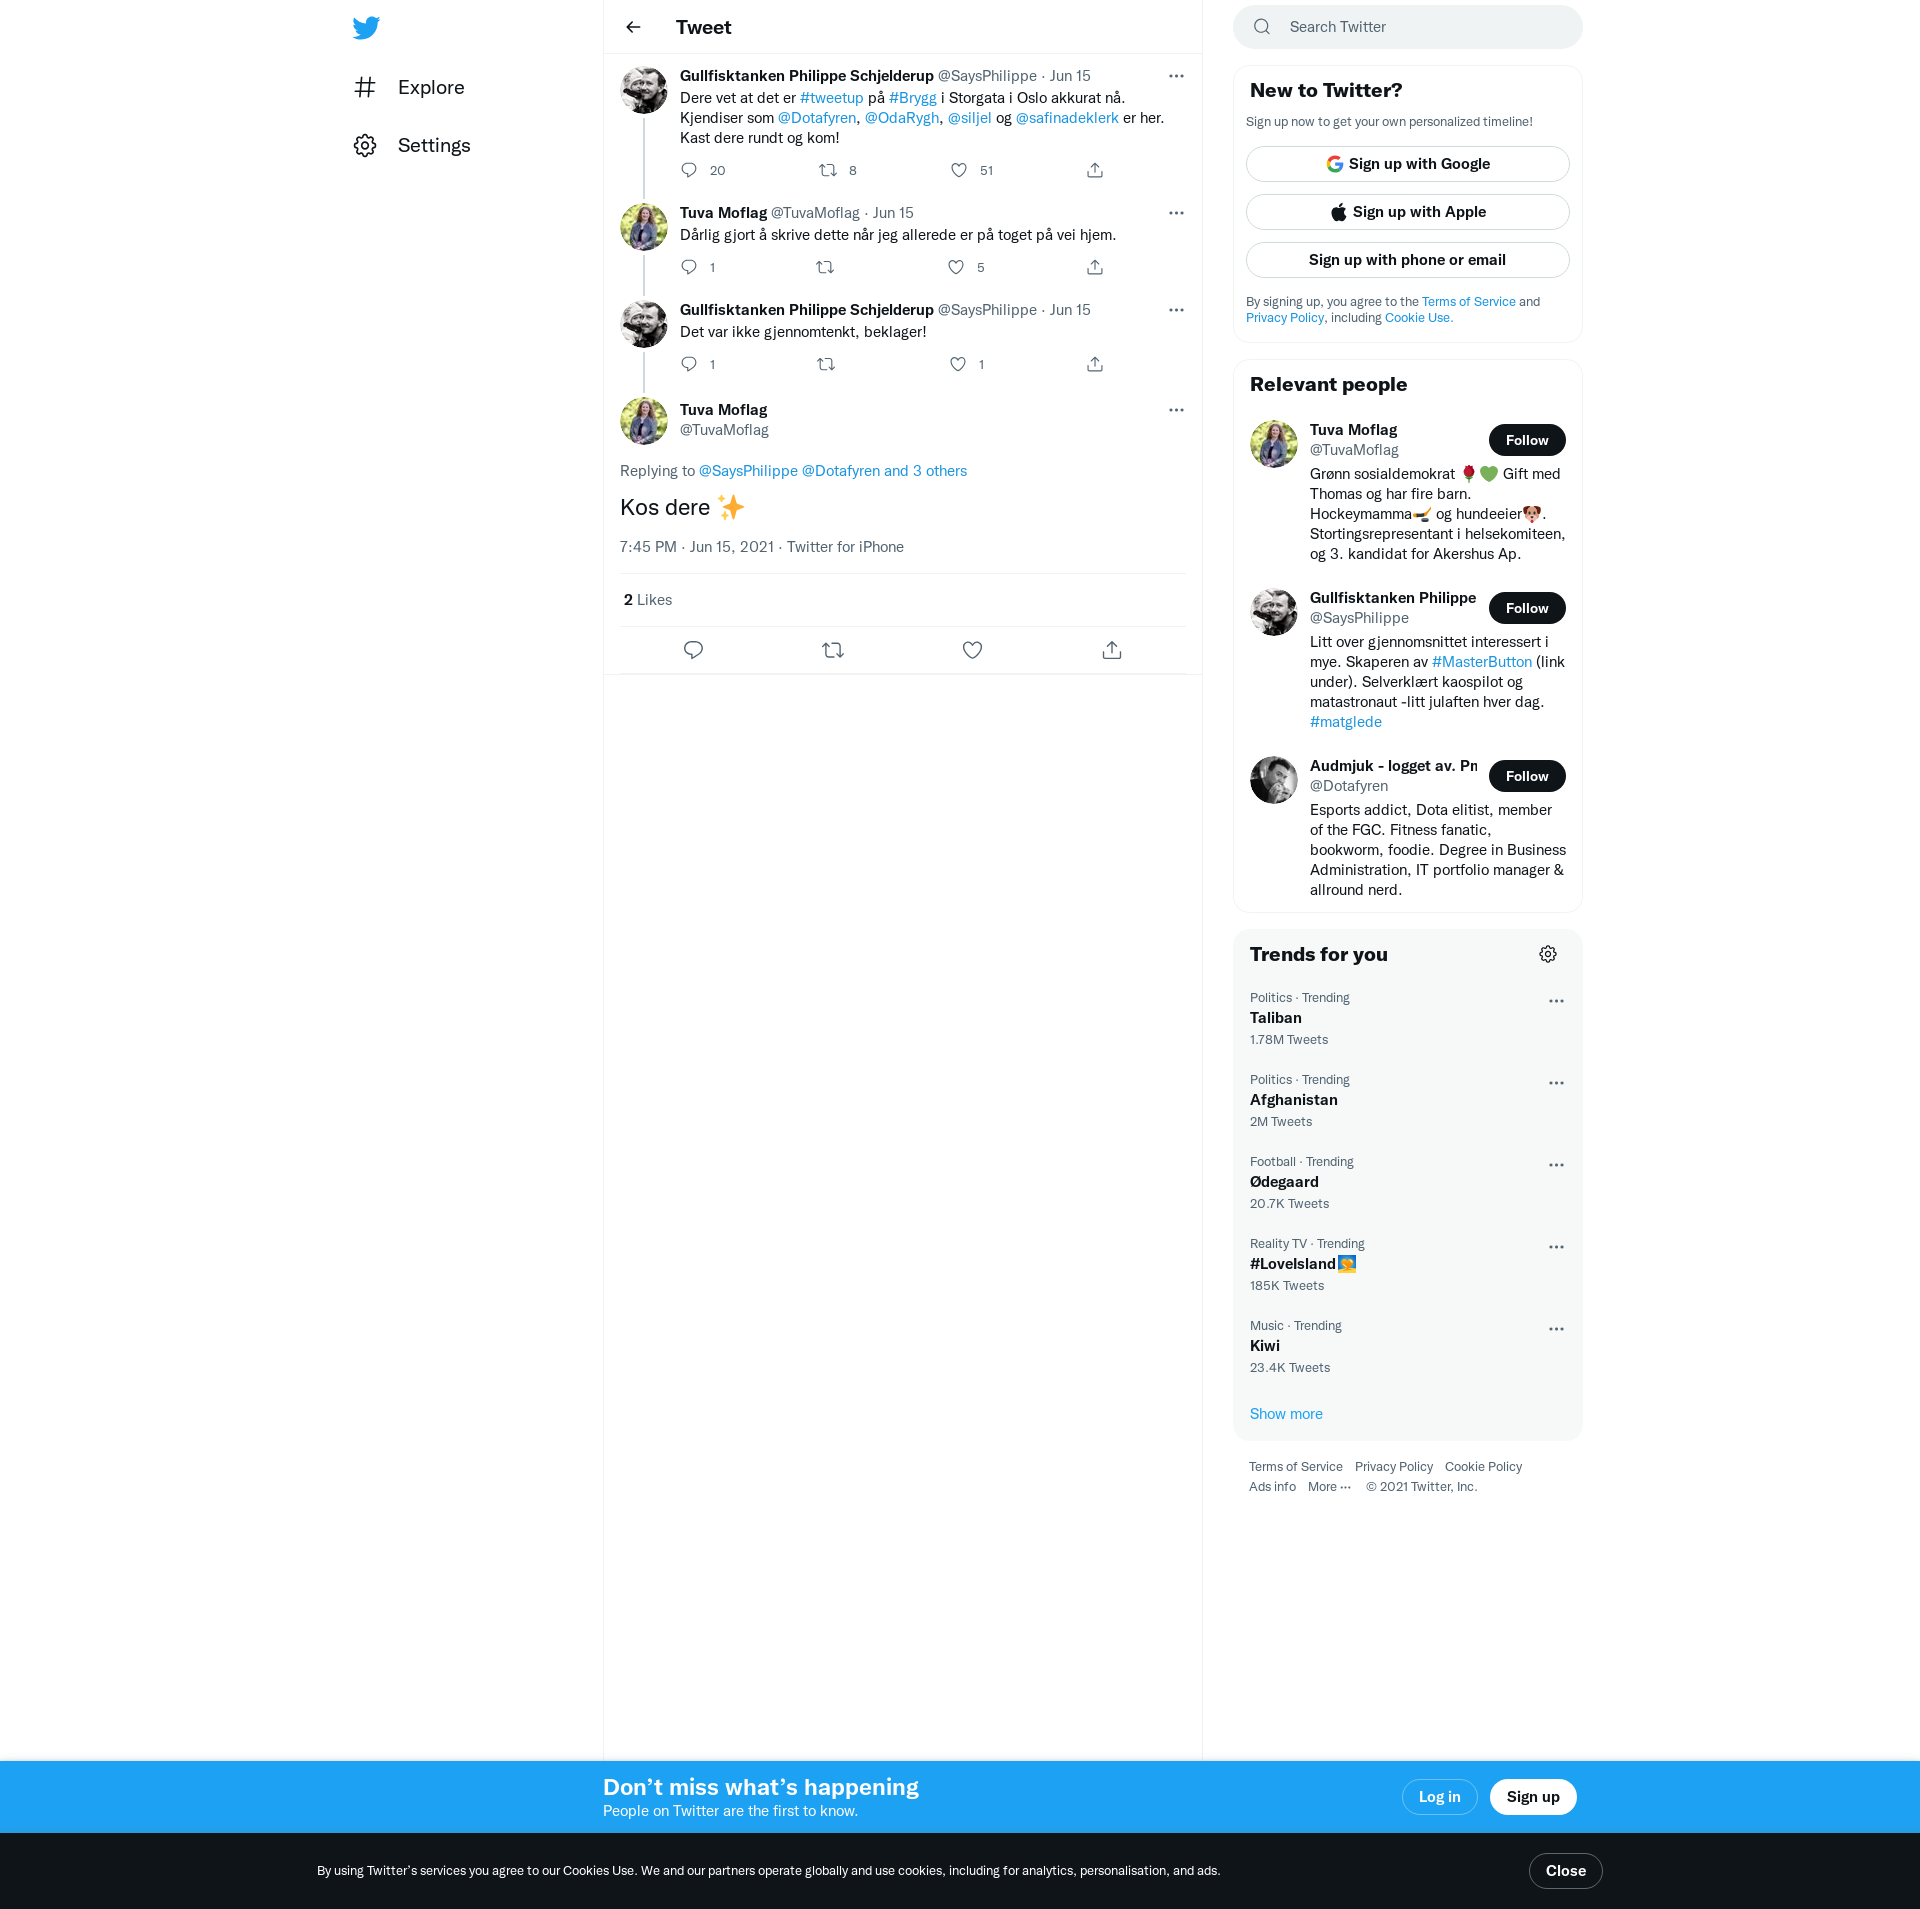Image resolution: width=1920 pixels, height=1909 pixels.
Task: Click the Search Twitter field
Action: pos(1408,27)
